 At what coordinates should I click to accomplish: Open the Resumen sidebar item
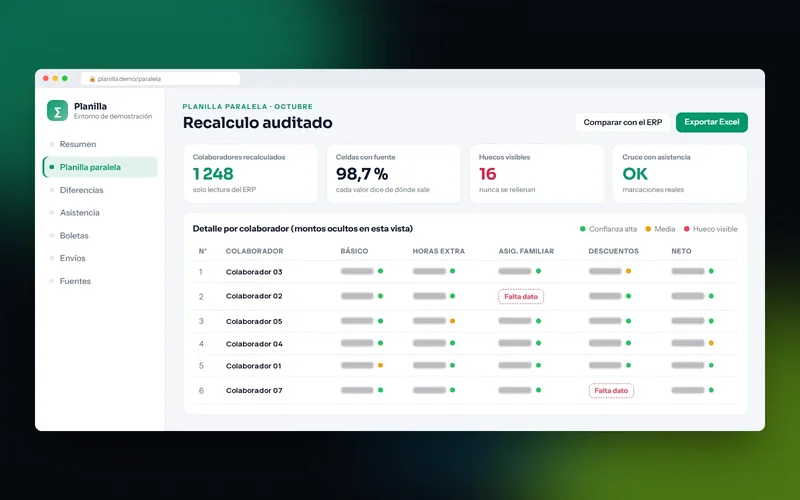[78, 144]
